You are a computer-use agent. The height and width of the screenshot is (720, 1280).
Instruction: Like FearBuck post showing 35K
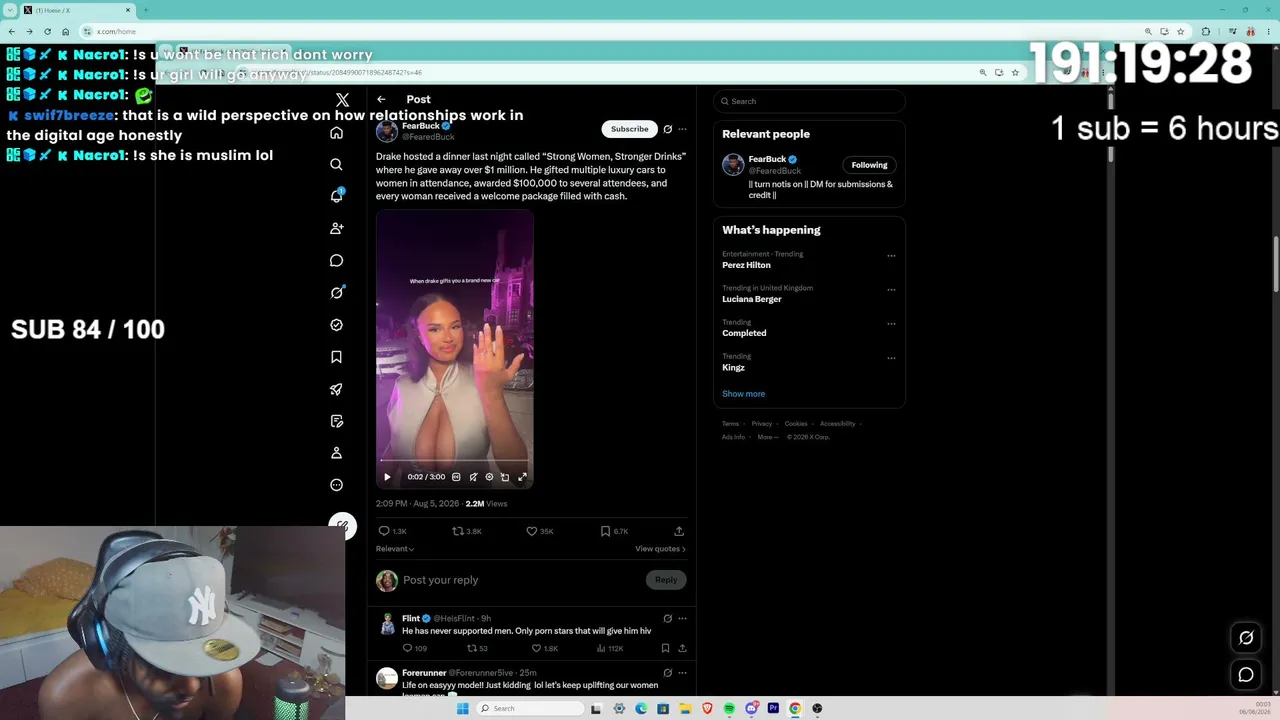pyautogui.click(x=540, y=531)
